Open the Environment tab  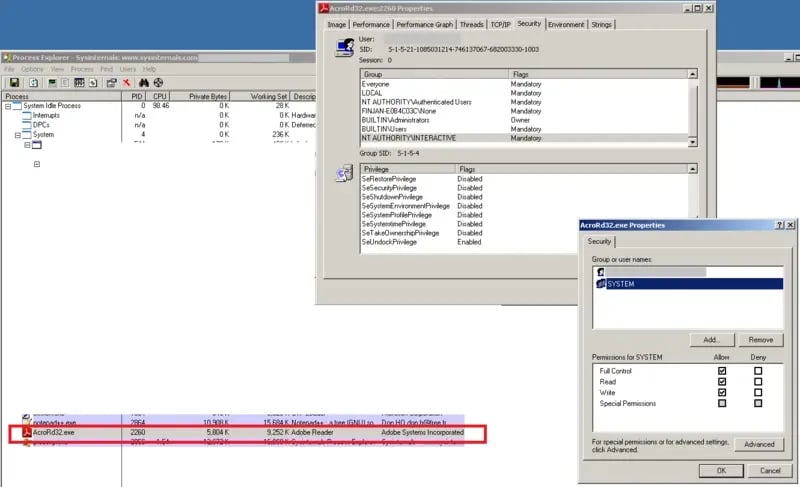566,24
